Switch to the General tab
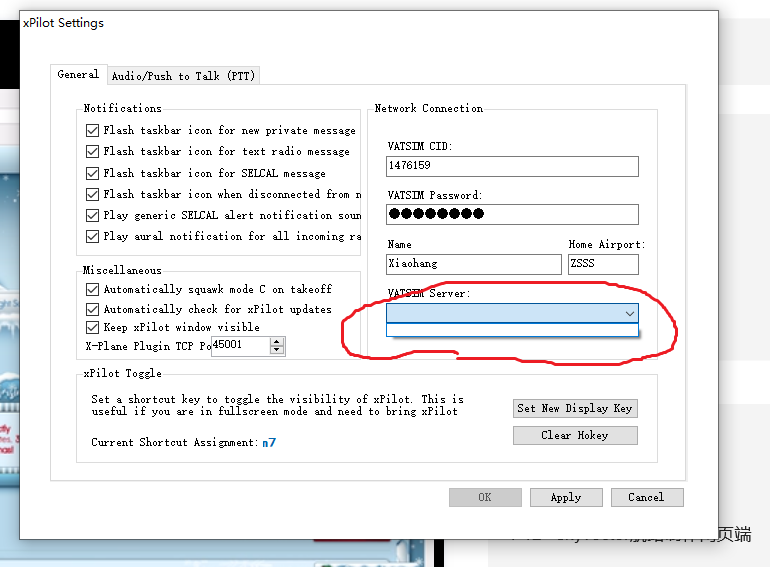 click(78, 75)
